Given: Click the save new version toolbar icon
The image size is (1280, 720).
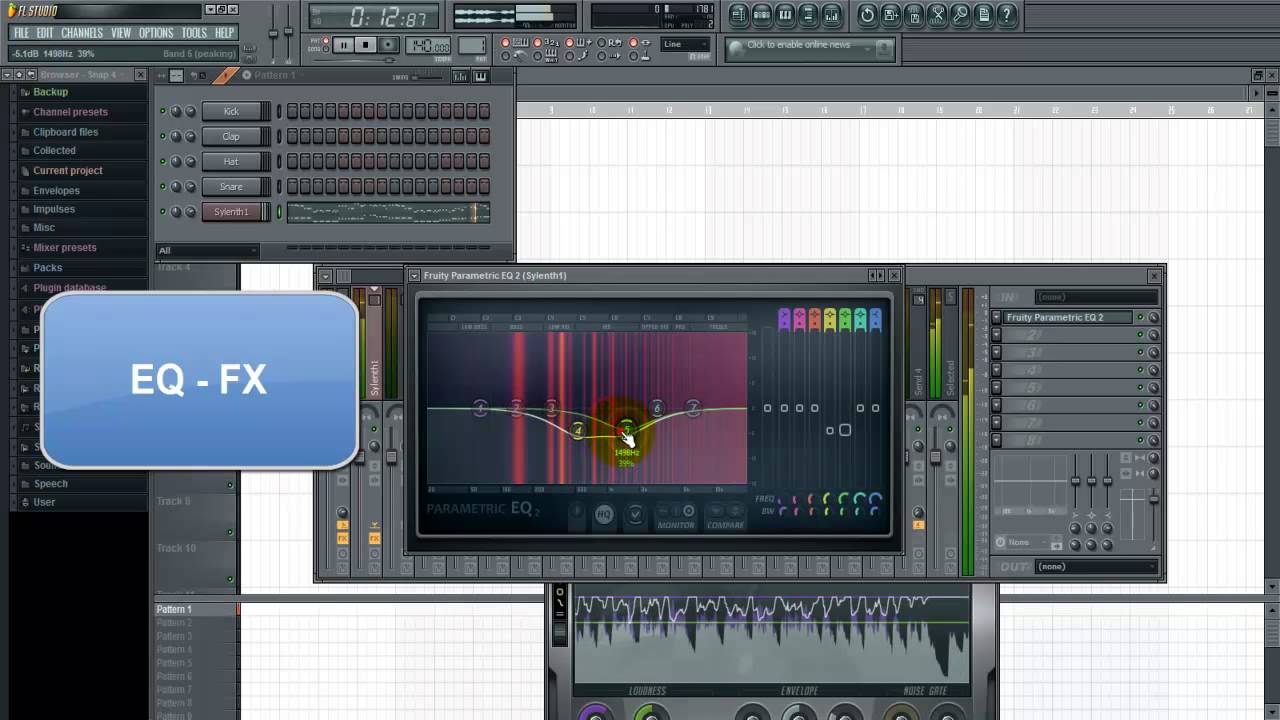Looking at the screenshot, I should pos(890,14).
